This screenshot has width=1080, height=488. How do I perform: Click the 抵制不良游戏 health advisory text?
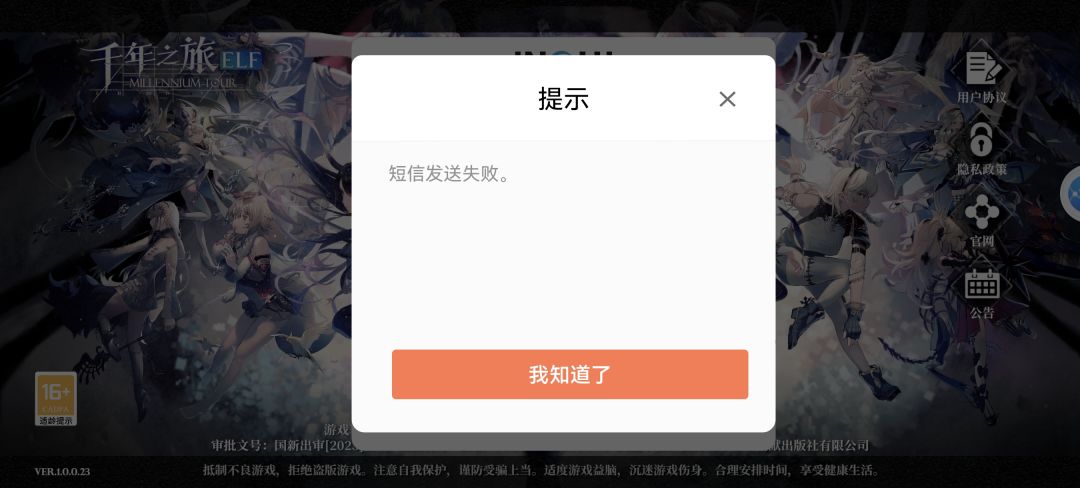pos(541,471)
